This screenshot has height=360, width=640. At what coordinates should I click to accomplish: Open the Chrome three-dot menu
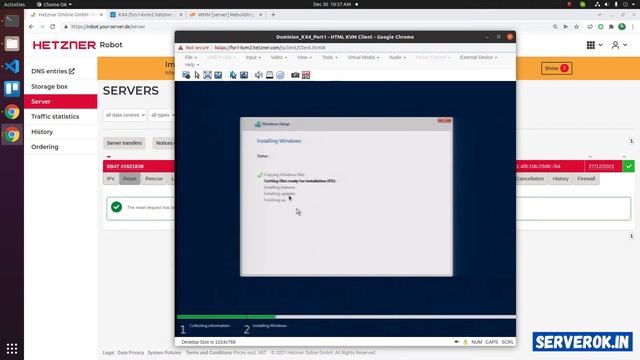tap(633, 27)
